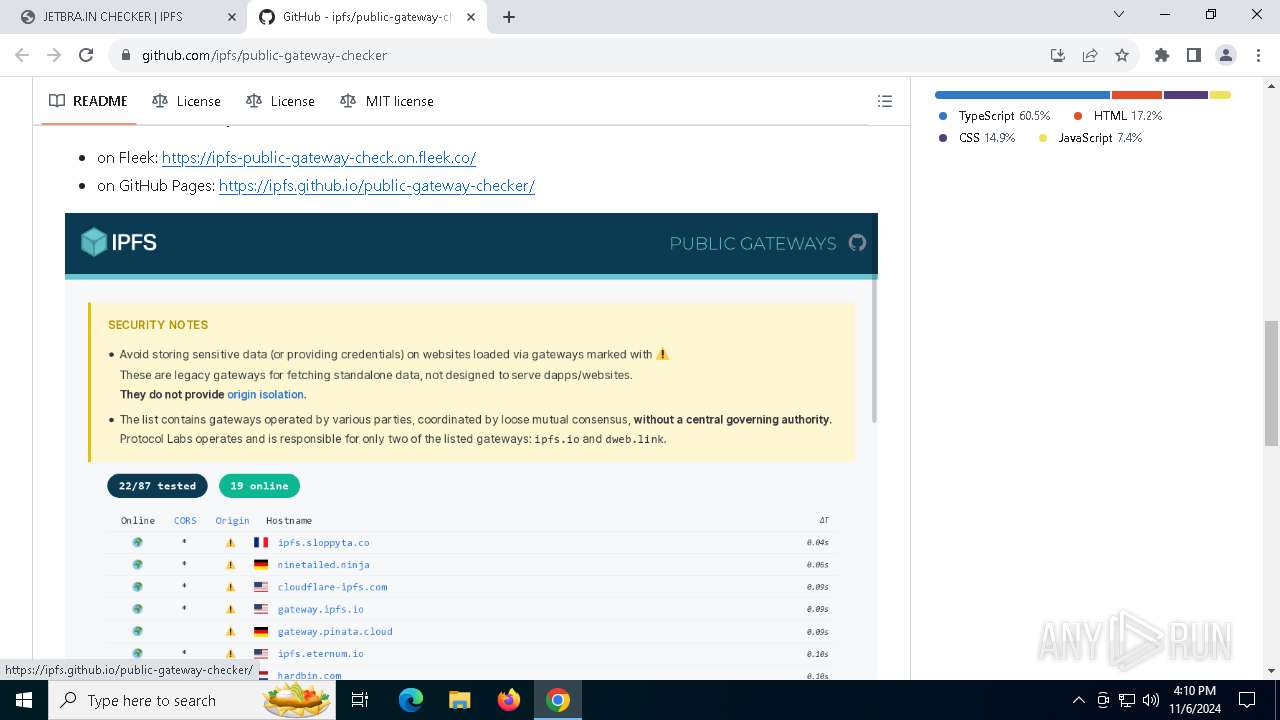Expand the tab search chevron
The width and height of the screenshot is (1280, 720).
pyautogui.click(x=1119, y=15)
